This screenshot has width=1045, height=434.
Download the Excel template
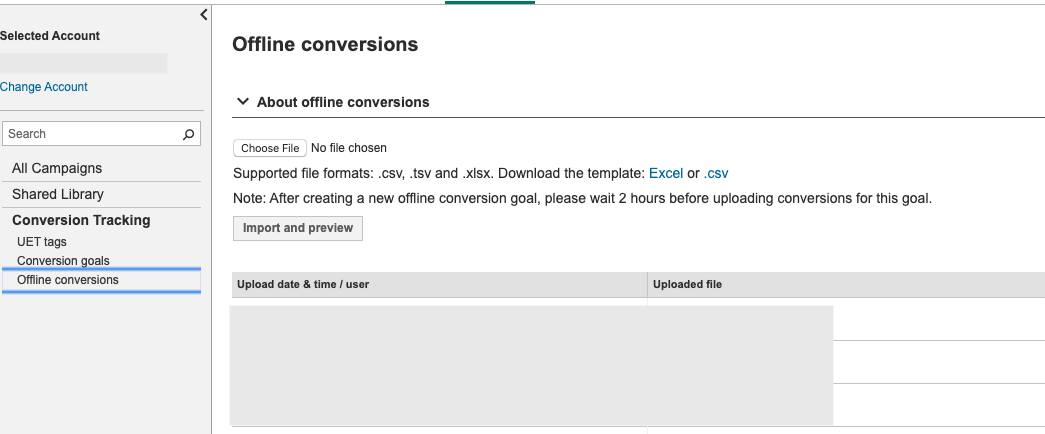666,173
